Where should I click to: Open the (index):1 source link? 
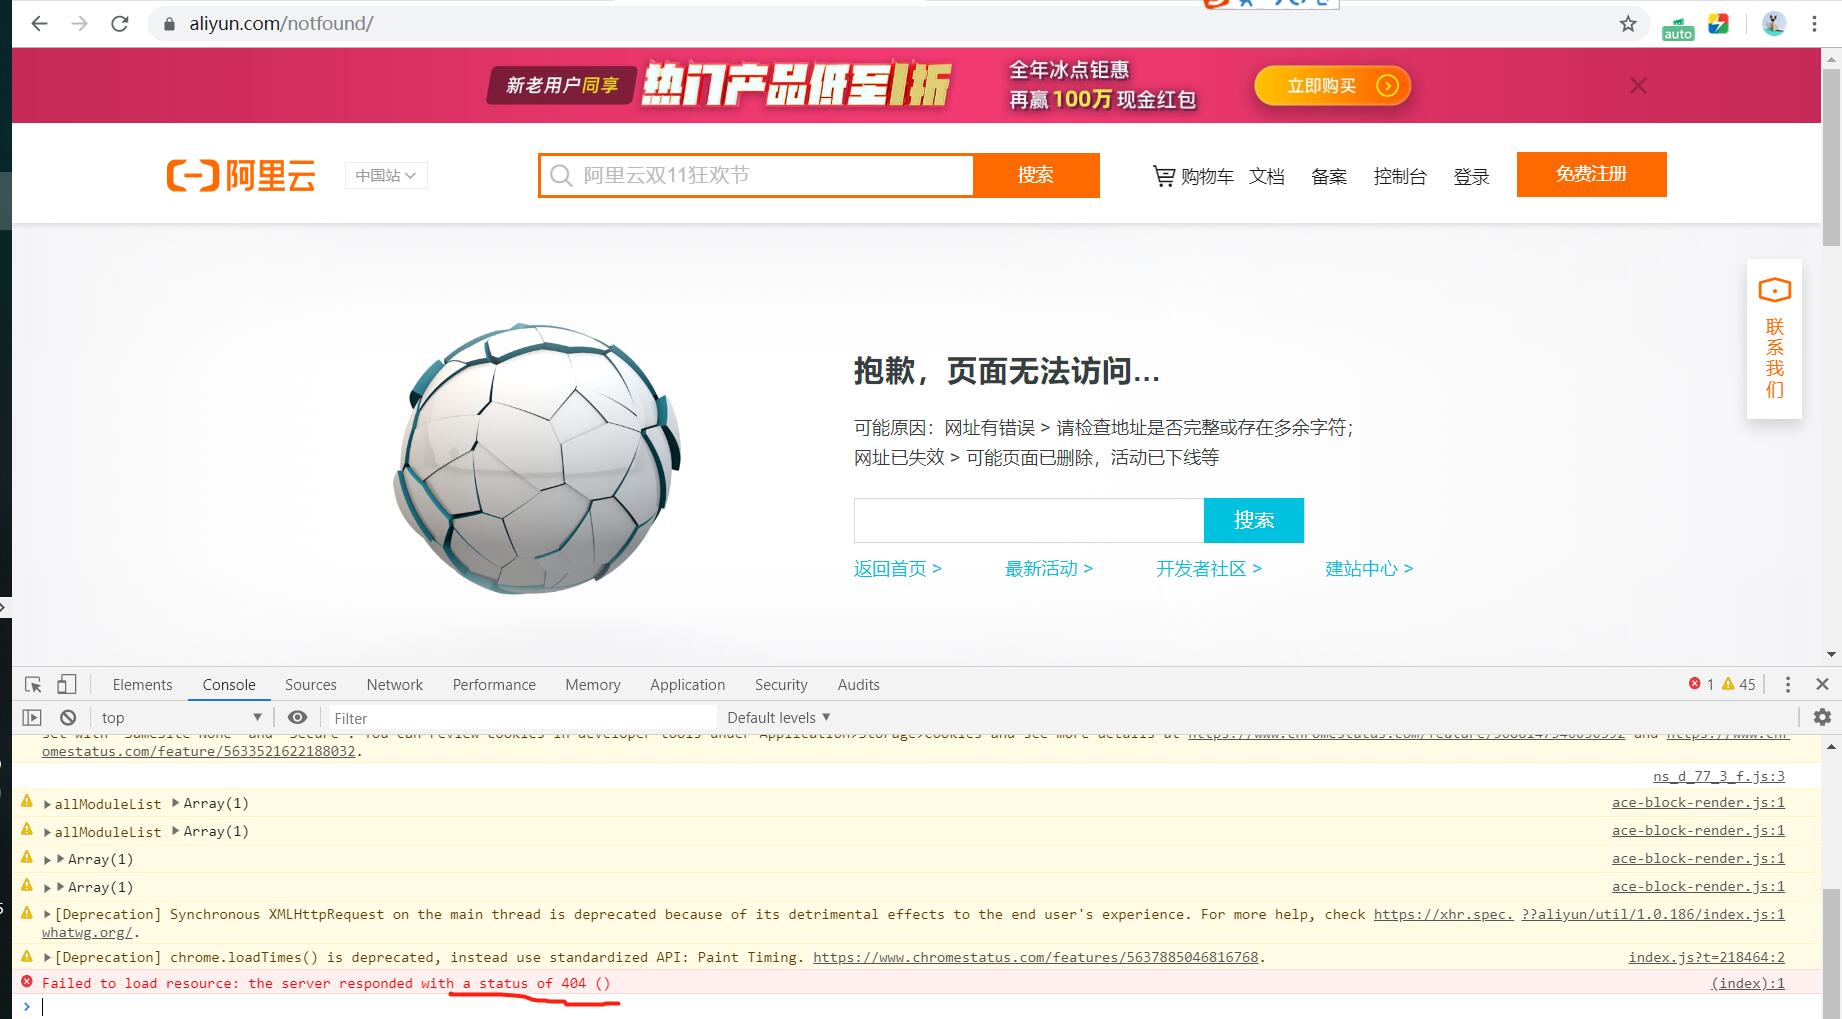click(1748, 983)
